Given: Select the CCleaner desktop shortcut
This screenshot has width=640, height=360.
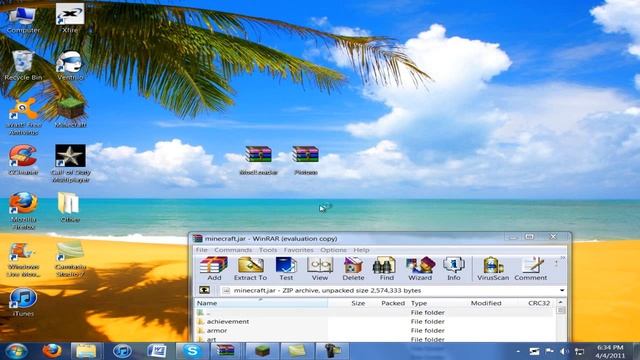Looking at the screenshot, I should [x=23, y=160].
